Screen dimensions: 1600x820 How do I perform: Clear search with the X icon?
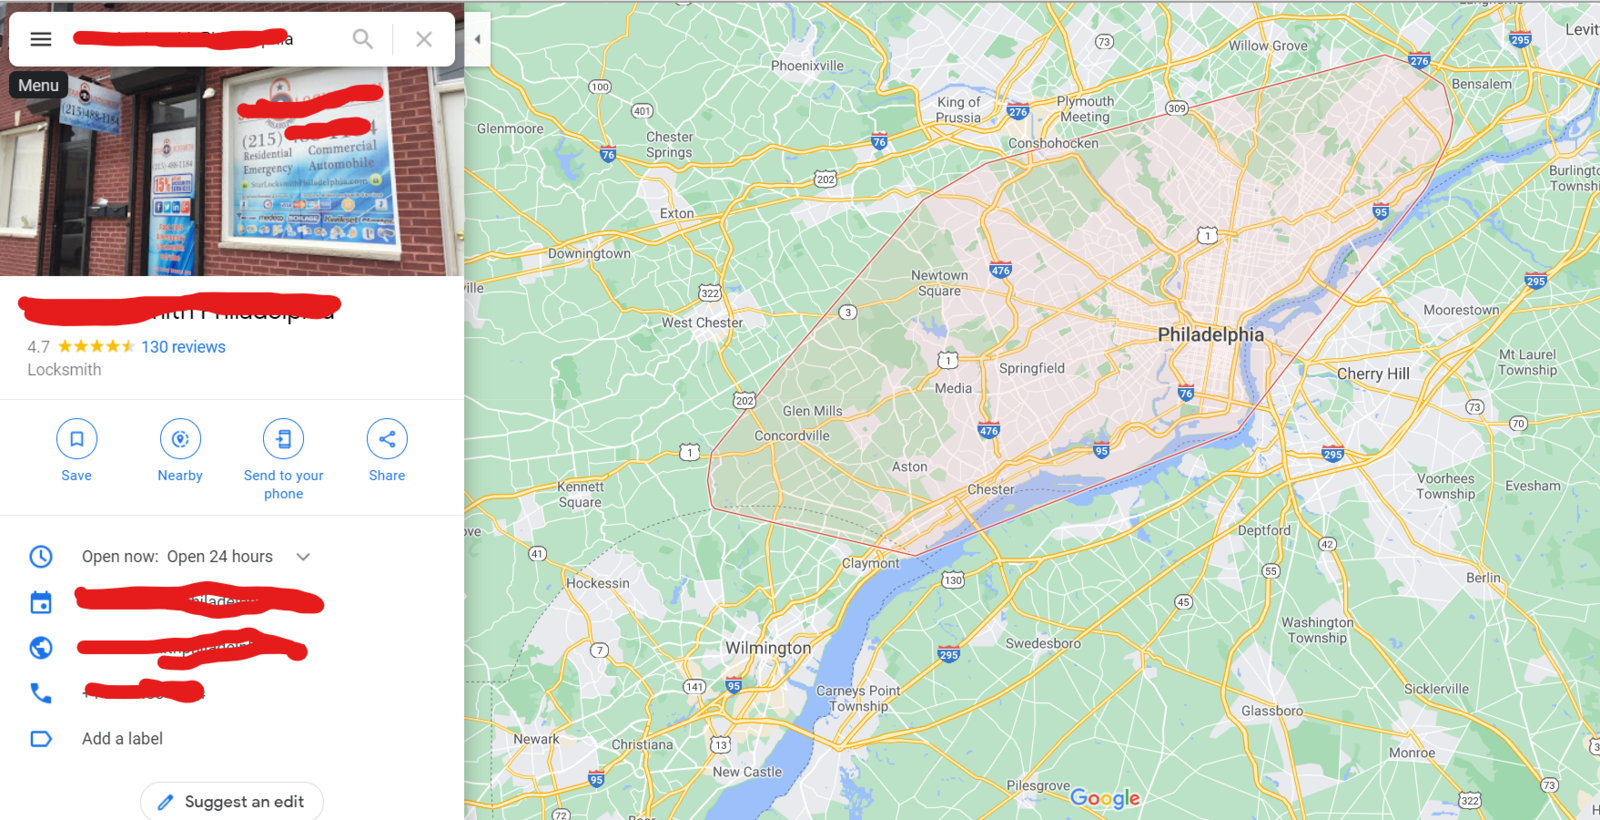[x=424, y=39]
